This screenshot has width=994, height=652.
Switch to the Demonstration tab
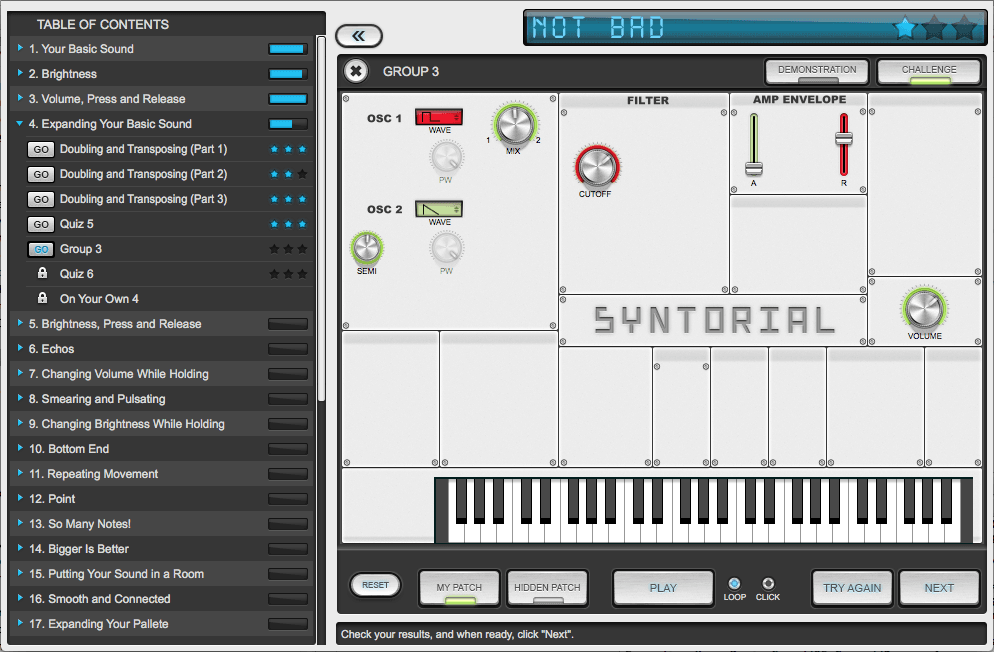point(817,72)
